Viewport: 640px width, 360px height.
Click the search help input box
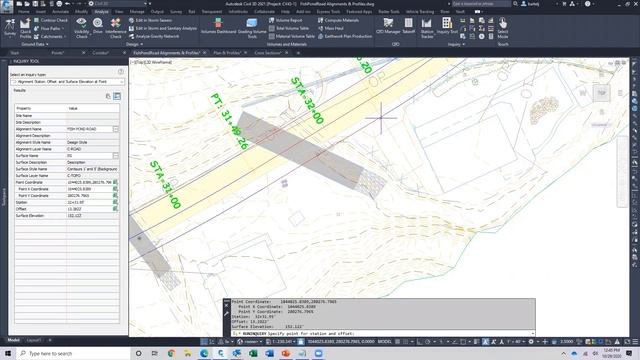click(x=481, y=4)
